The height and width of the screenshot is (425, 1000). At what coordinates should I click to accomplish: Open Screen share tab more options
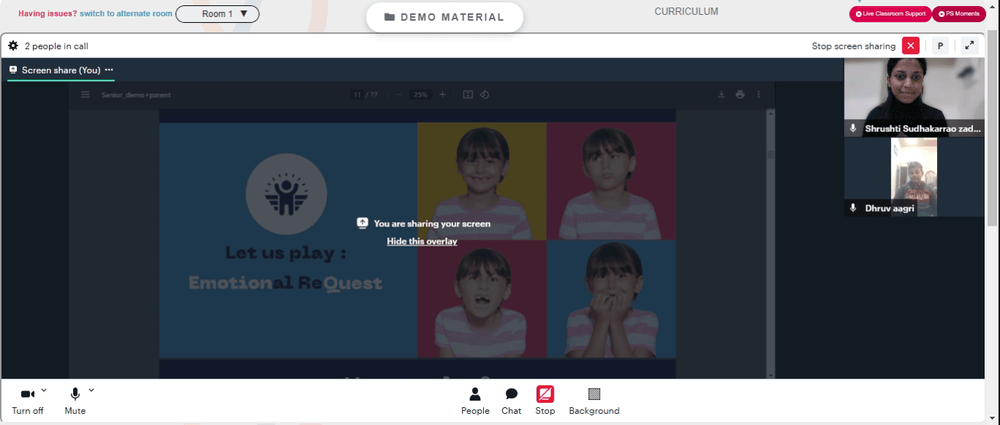tap(109, 70)
